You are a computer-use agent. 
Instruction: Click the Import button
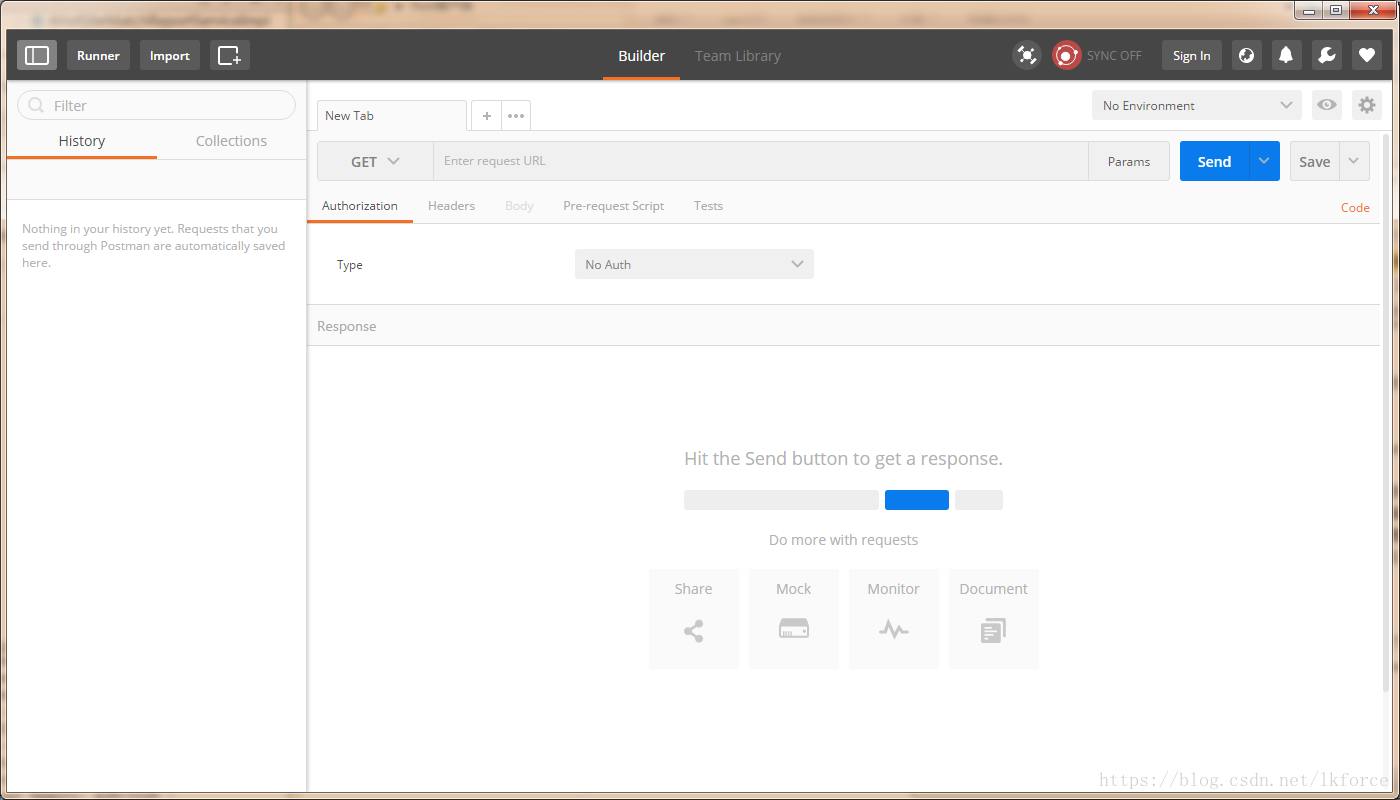(x=170, y=55)
